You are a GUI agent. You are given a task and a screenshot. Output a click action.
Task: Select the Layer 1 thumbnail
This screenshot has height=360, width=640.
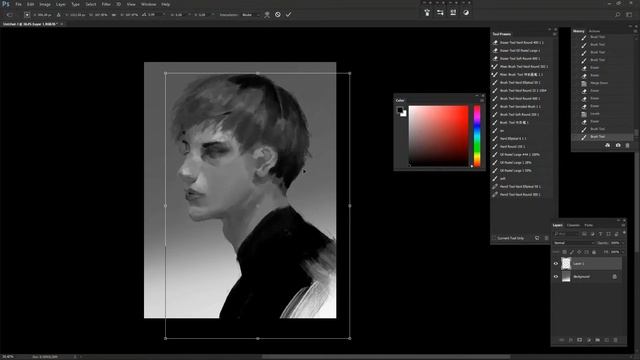coord(566,264)
